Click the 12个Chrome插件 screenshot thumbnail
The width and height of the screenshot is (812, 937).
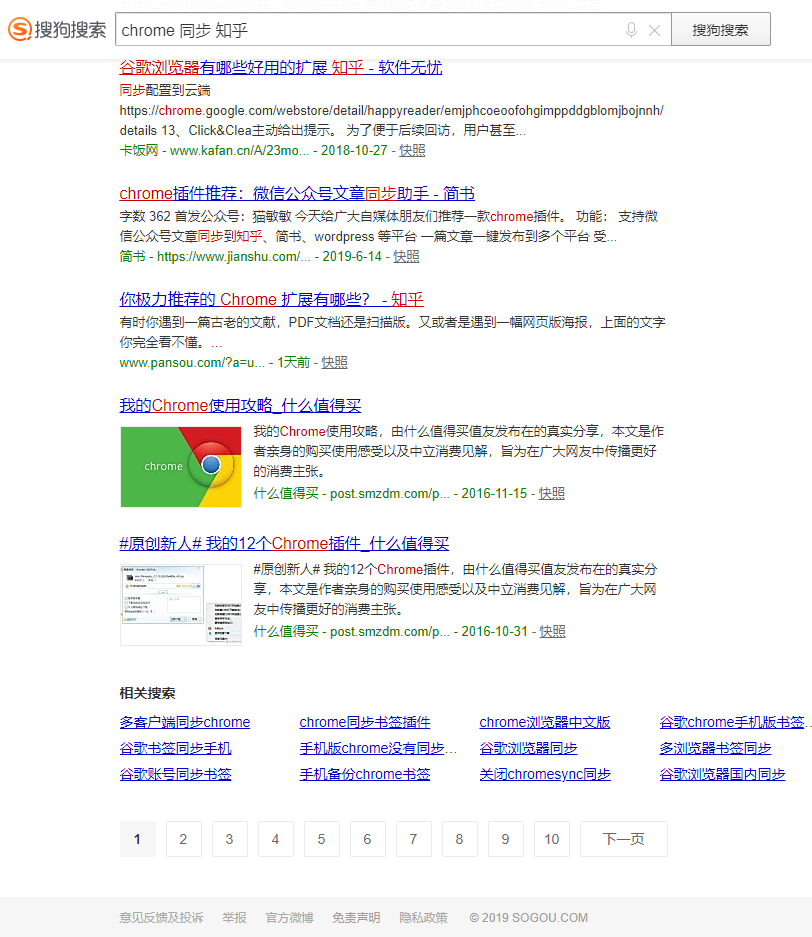click(x=181, y=605)
